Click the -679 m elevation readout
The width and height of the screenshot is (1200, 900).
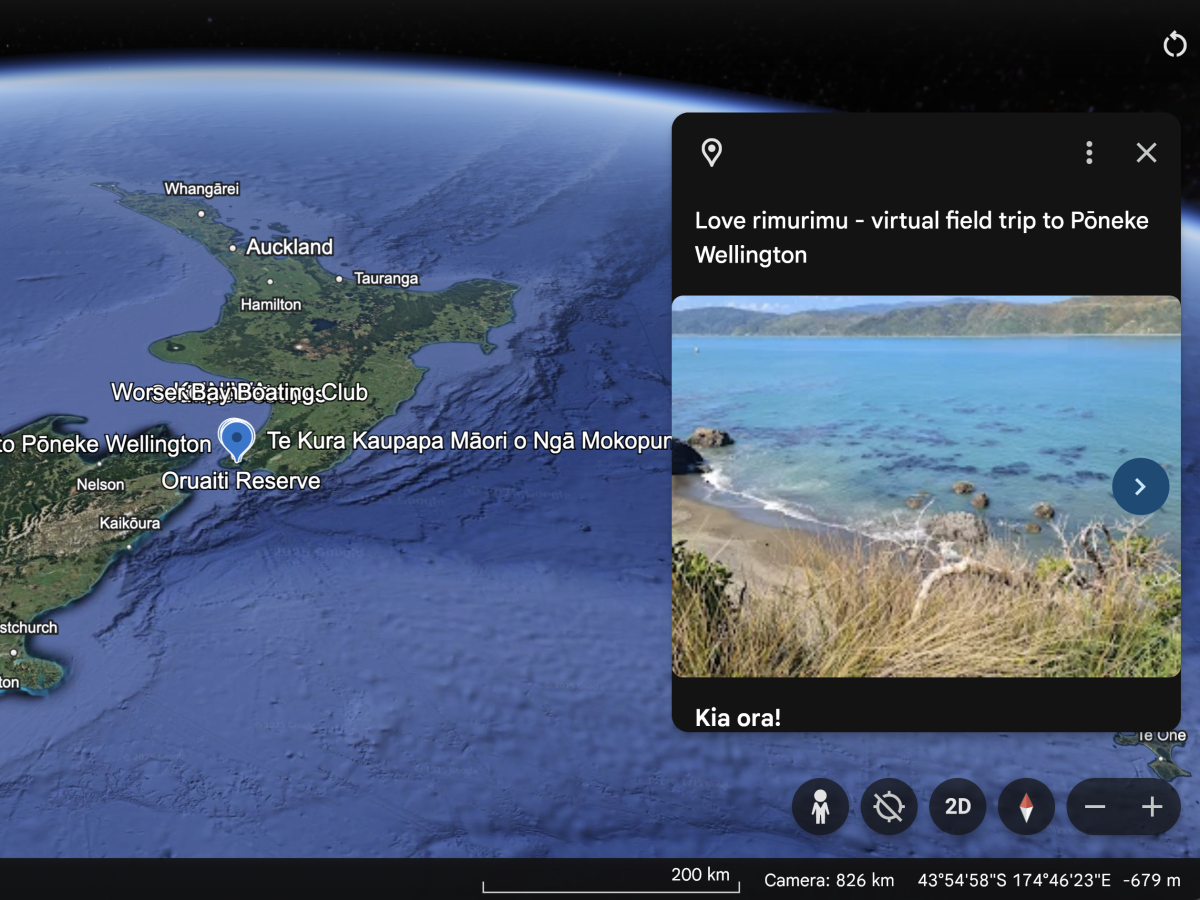pos(1151,880)
